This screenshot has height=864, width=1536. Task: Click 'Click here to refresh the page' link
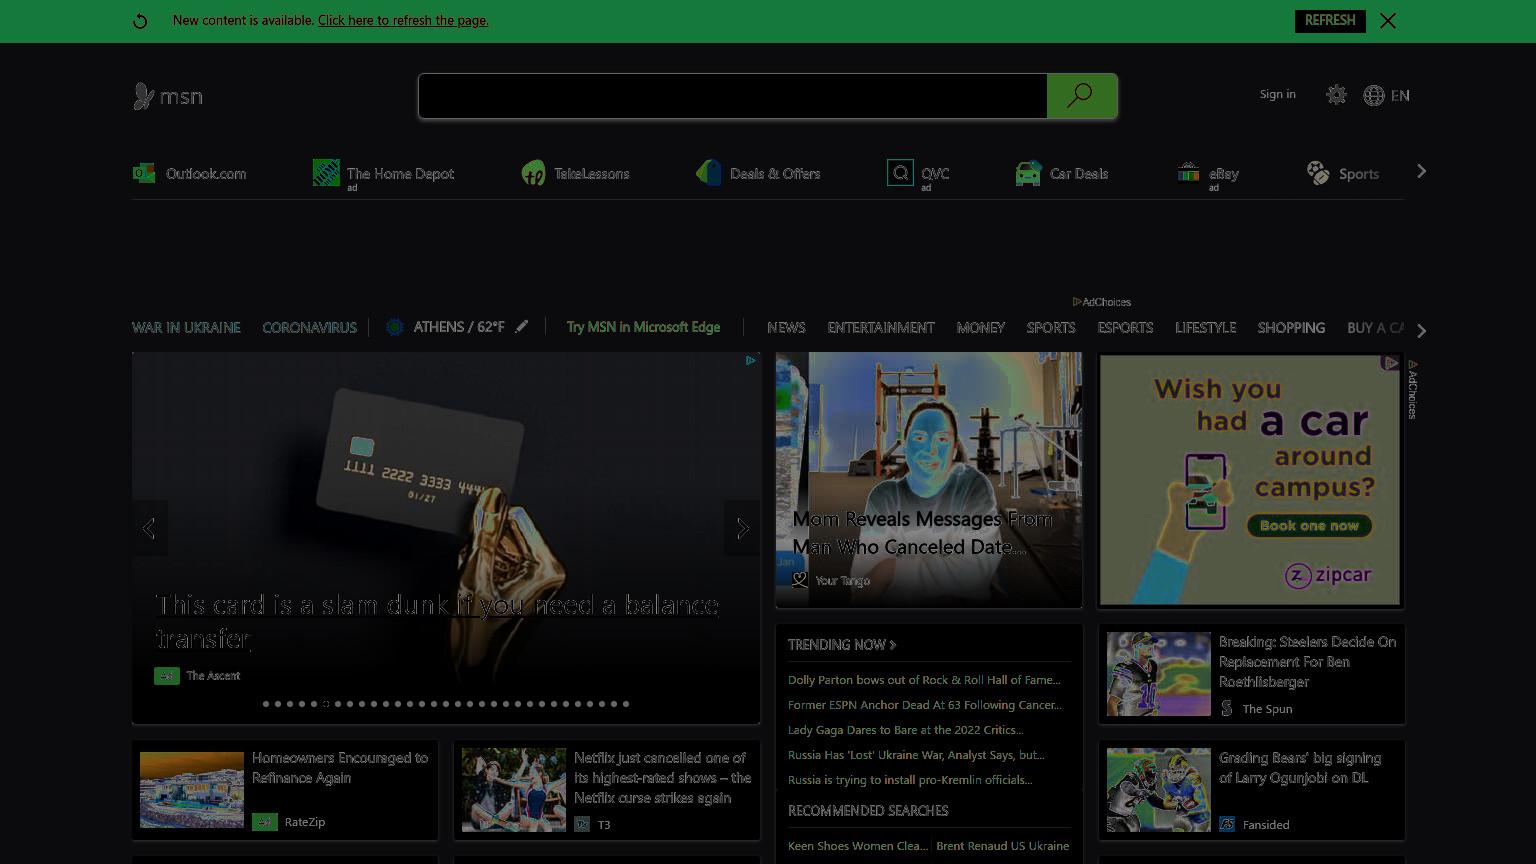pos(403,20)
